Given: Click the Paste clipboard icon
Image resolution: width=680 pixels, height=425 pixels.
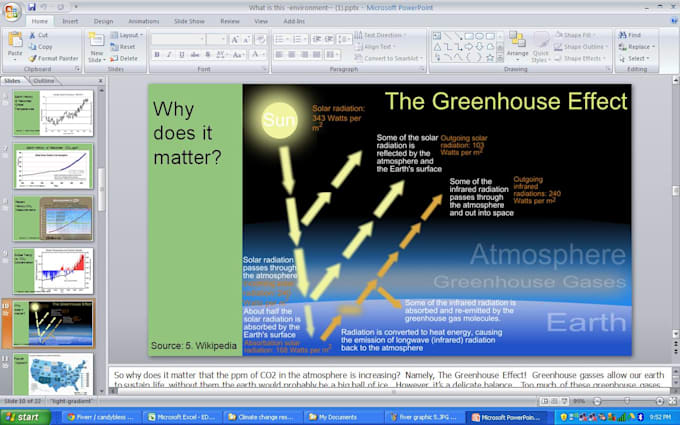Looking at the screenshot, I should [15, 39].
